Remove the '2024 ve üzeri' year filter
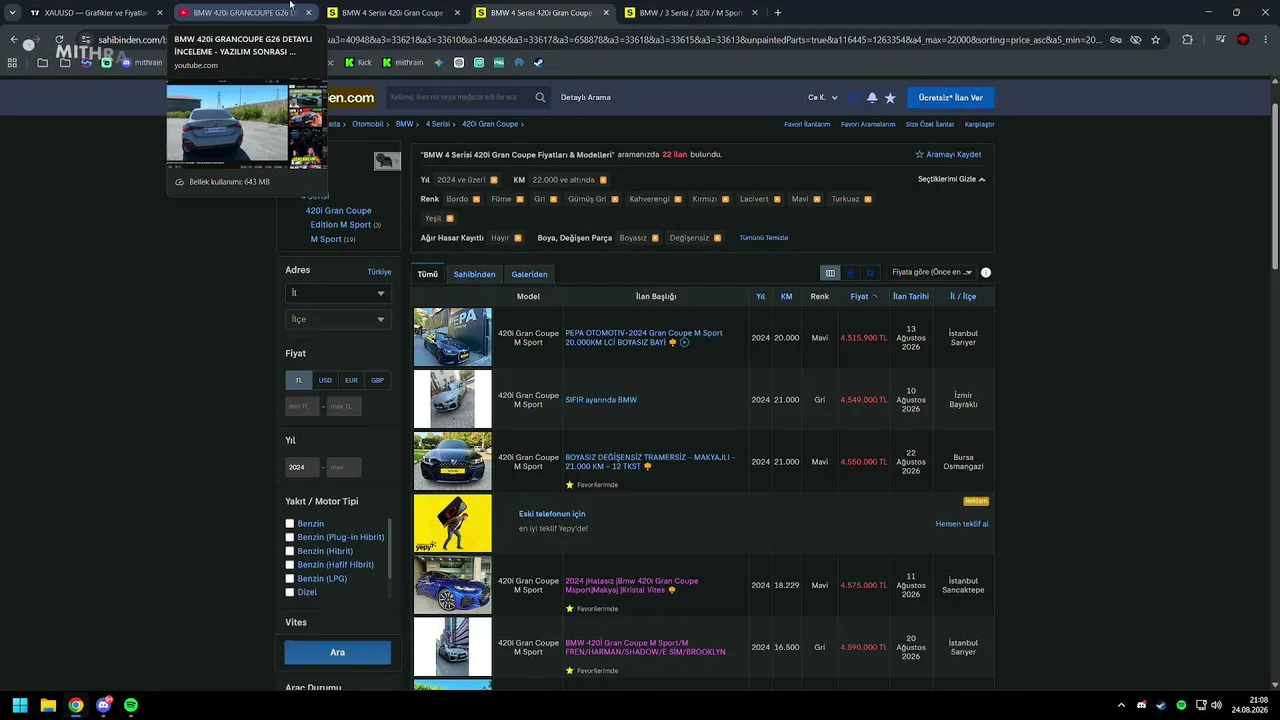This screenshot has height=720, width=1280. pos(494,180)
